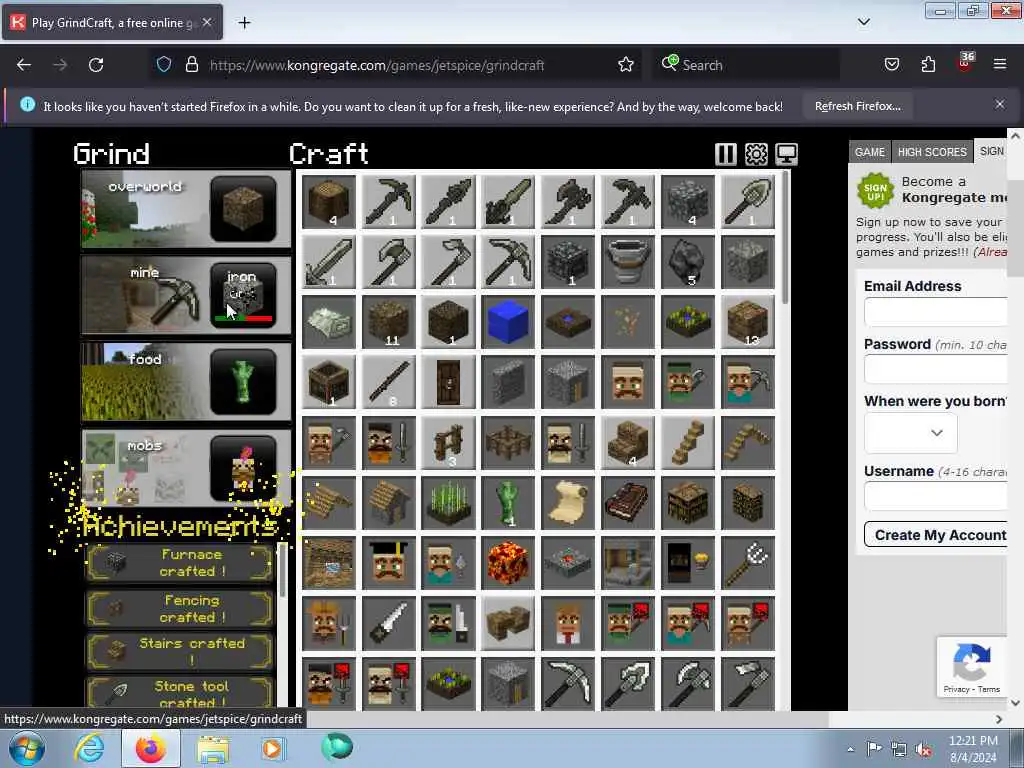This screenshot has height=768, width=1024.
Task: Open the HIGH SCORES tab
Action: [932, 152]
